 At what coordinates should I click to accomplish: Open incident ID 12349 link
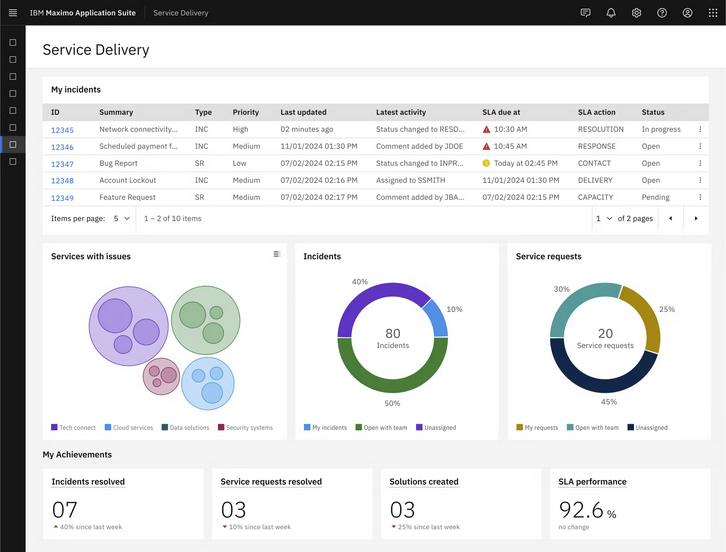tap(62, 198)
